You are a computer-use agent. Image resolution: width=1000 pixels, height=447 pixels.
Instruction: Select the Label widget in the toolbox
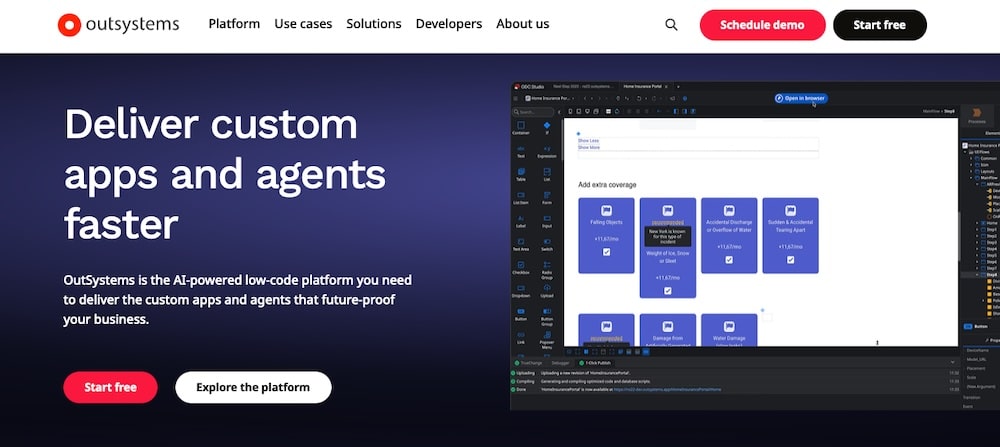click(x=520, y=221)
